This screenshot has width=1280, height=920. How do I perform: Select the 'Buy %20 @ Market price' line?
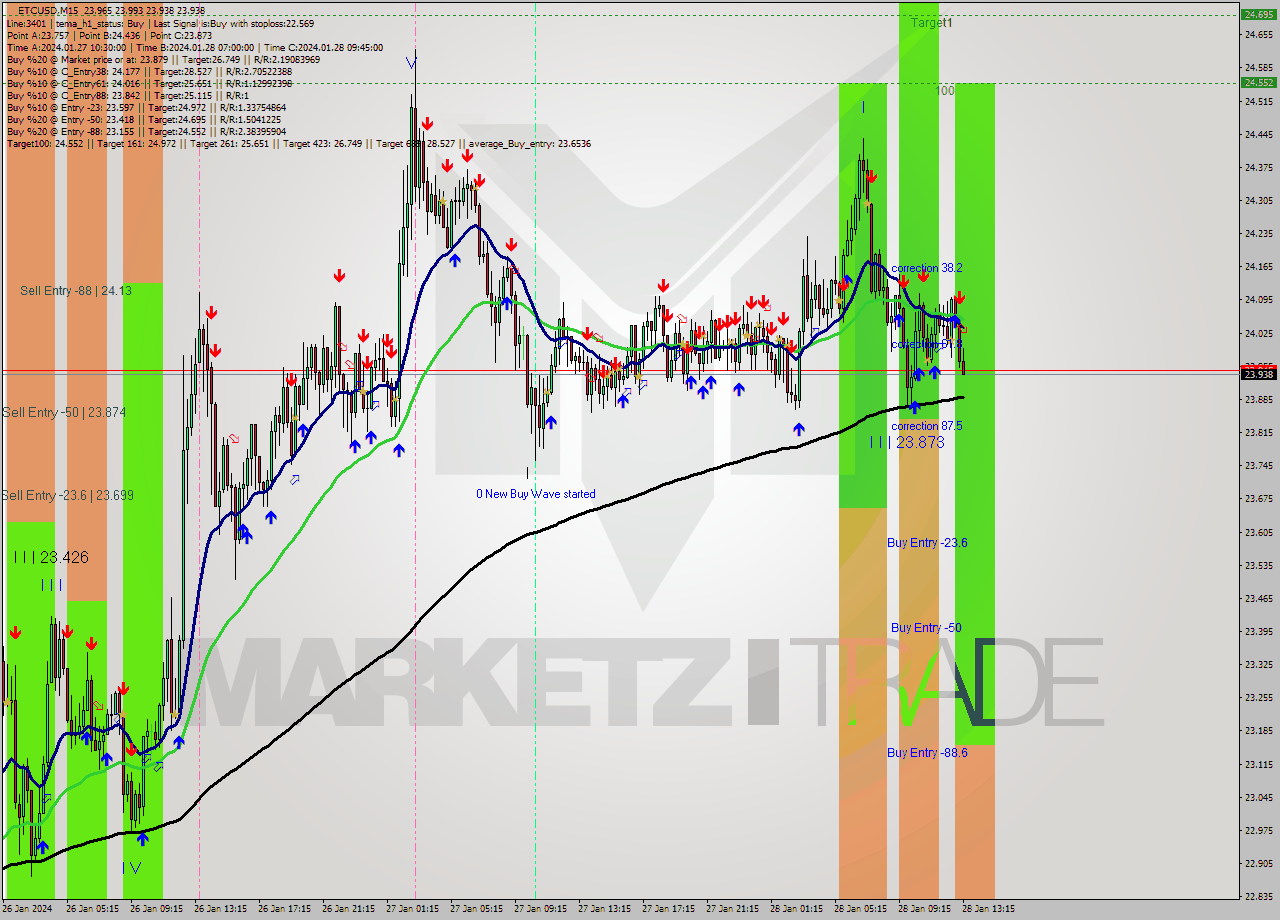(163, 59)
